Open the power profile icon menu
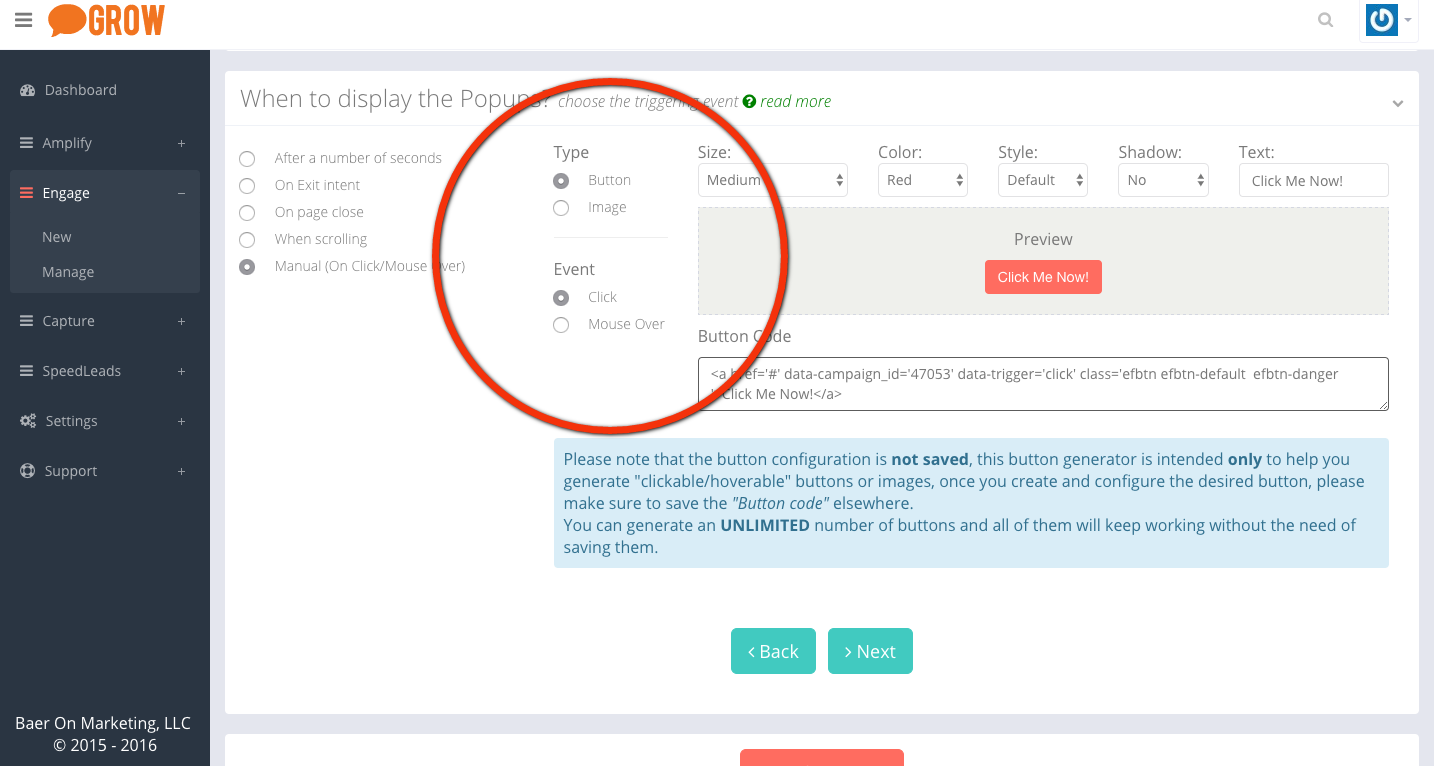The image size is (1434, 776). [x=1389, y=20]
